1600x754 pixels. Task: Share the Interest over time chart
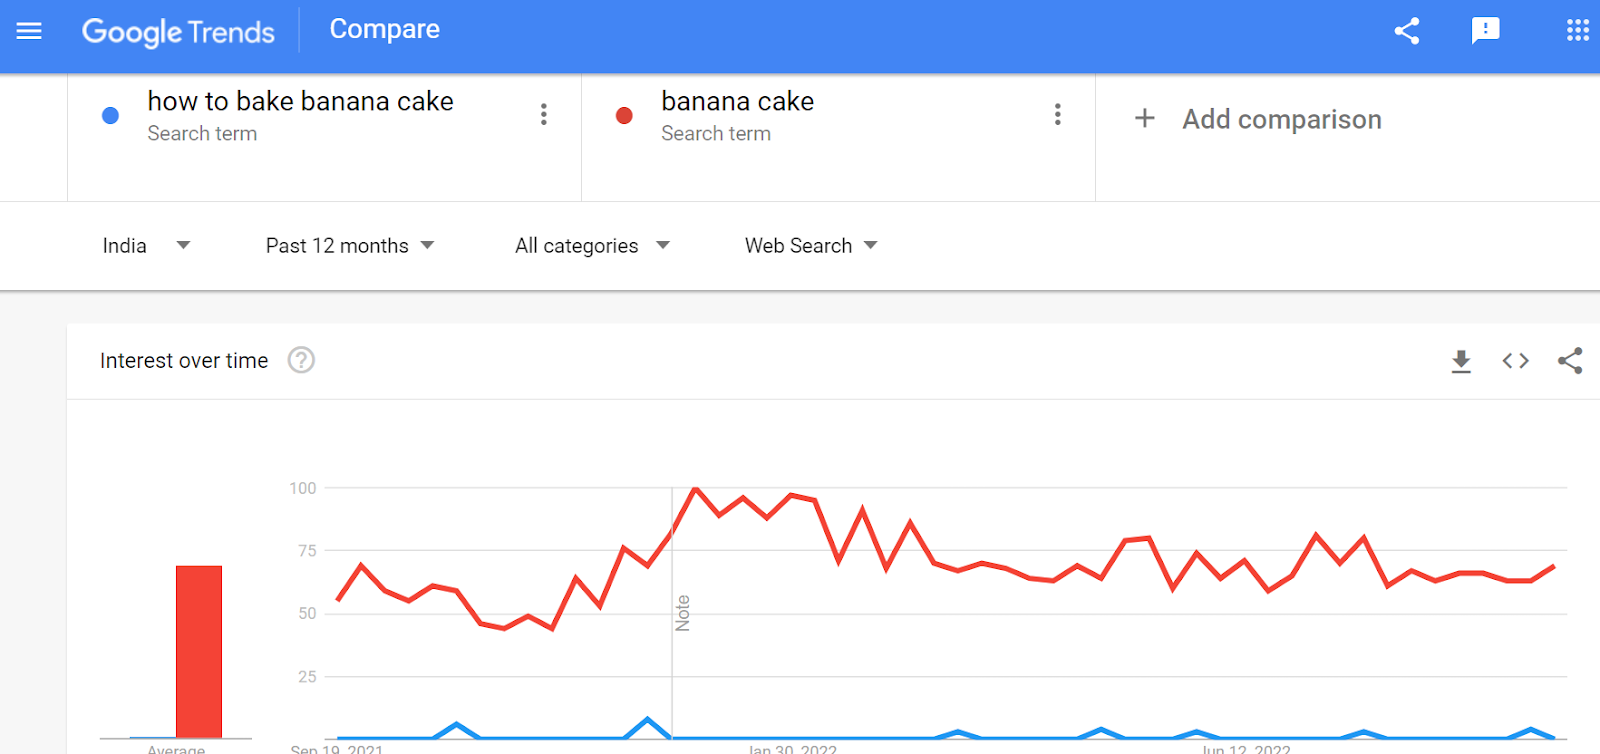(x=1570, y=361)
